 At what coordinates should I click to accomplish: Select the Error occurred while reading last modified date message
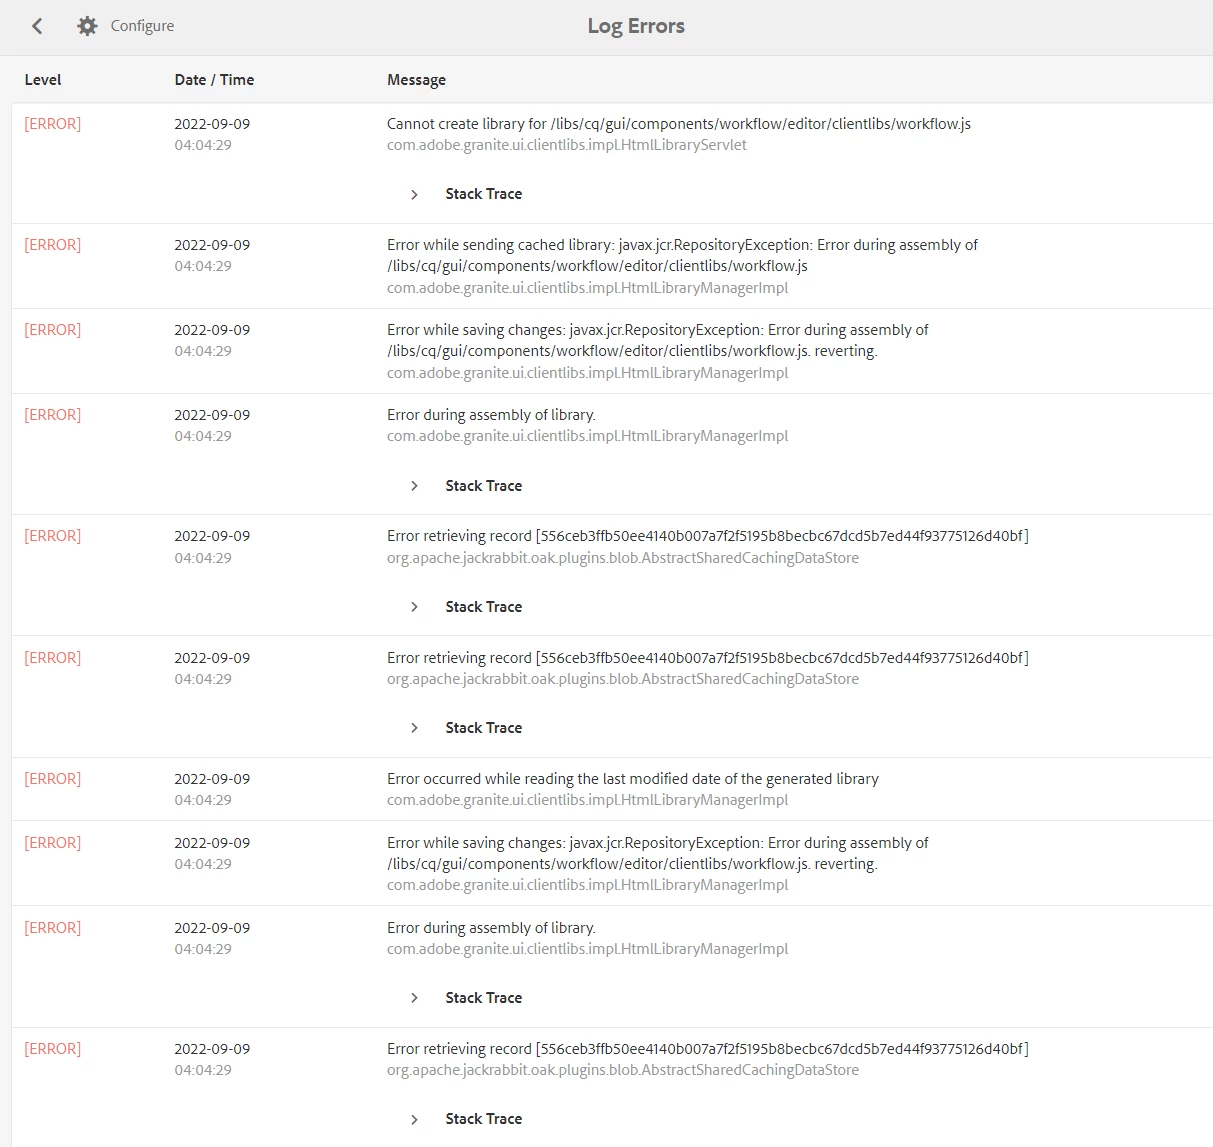[x=633, y=779]
